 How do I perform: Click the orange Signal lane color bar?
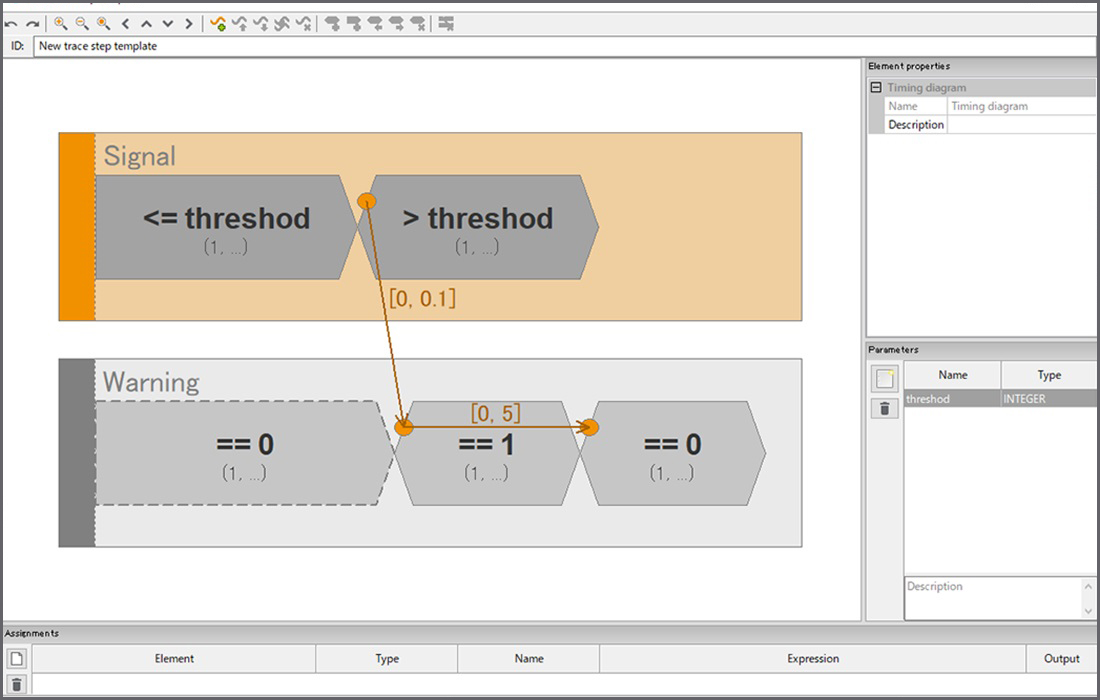coord(77,227)
